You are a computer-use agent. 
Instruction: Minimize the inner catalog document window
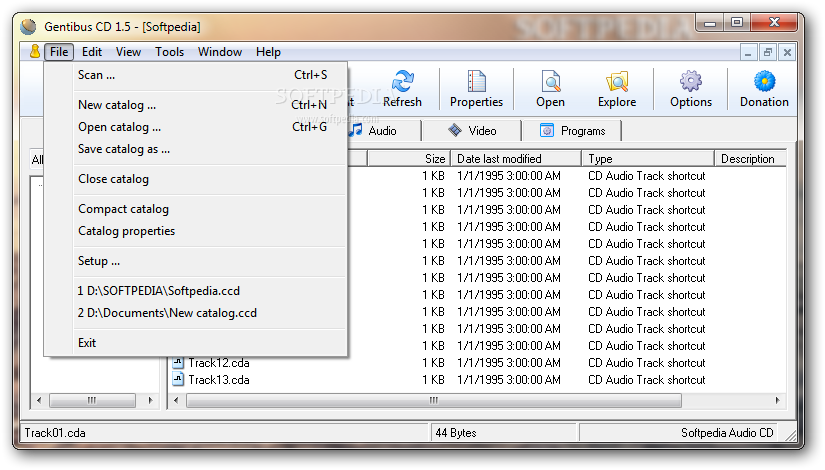click(748, 52)
